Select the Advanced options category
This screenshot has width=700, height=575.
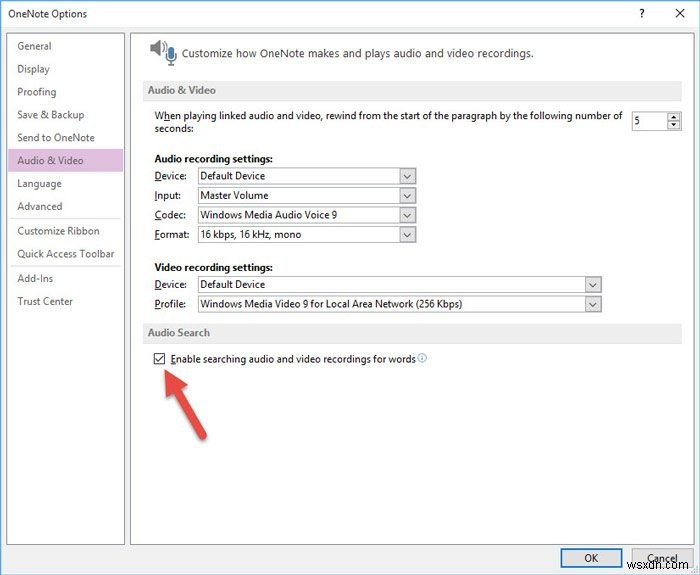pos(65,206)
